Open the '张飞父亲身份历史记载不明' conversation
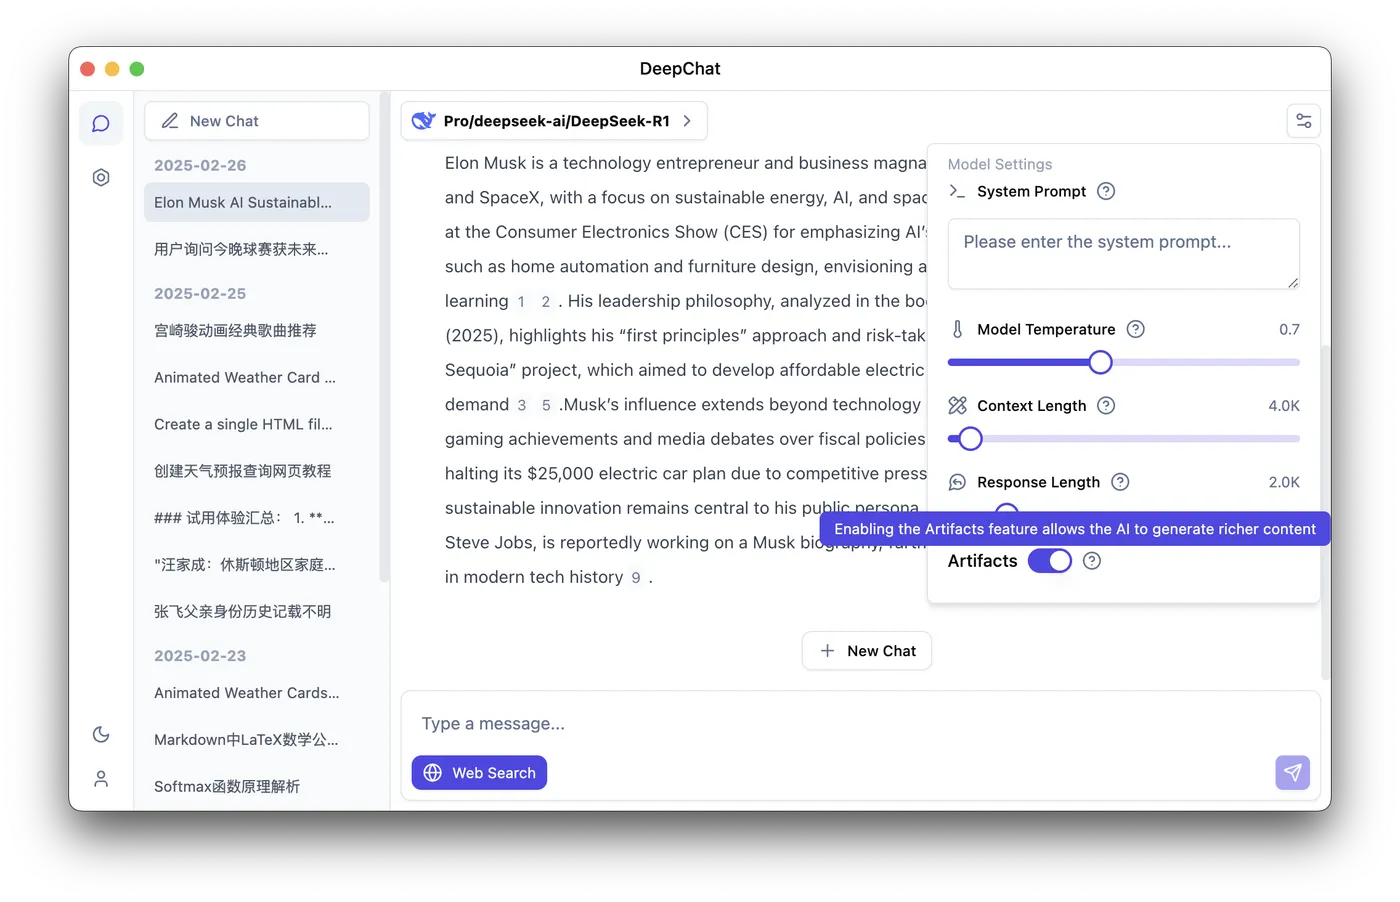The height and width of the screenshot is (902, 1400). coord(257,612)
